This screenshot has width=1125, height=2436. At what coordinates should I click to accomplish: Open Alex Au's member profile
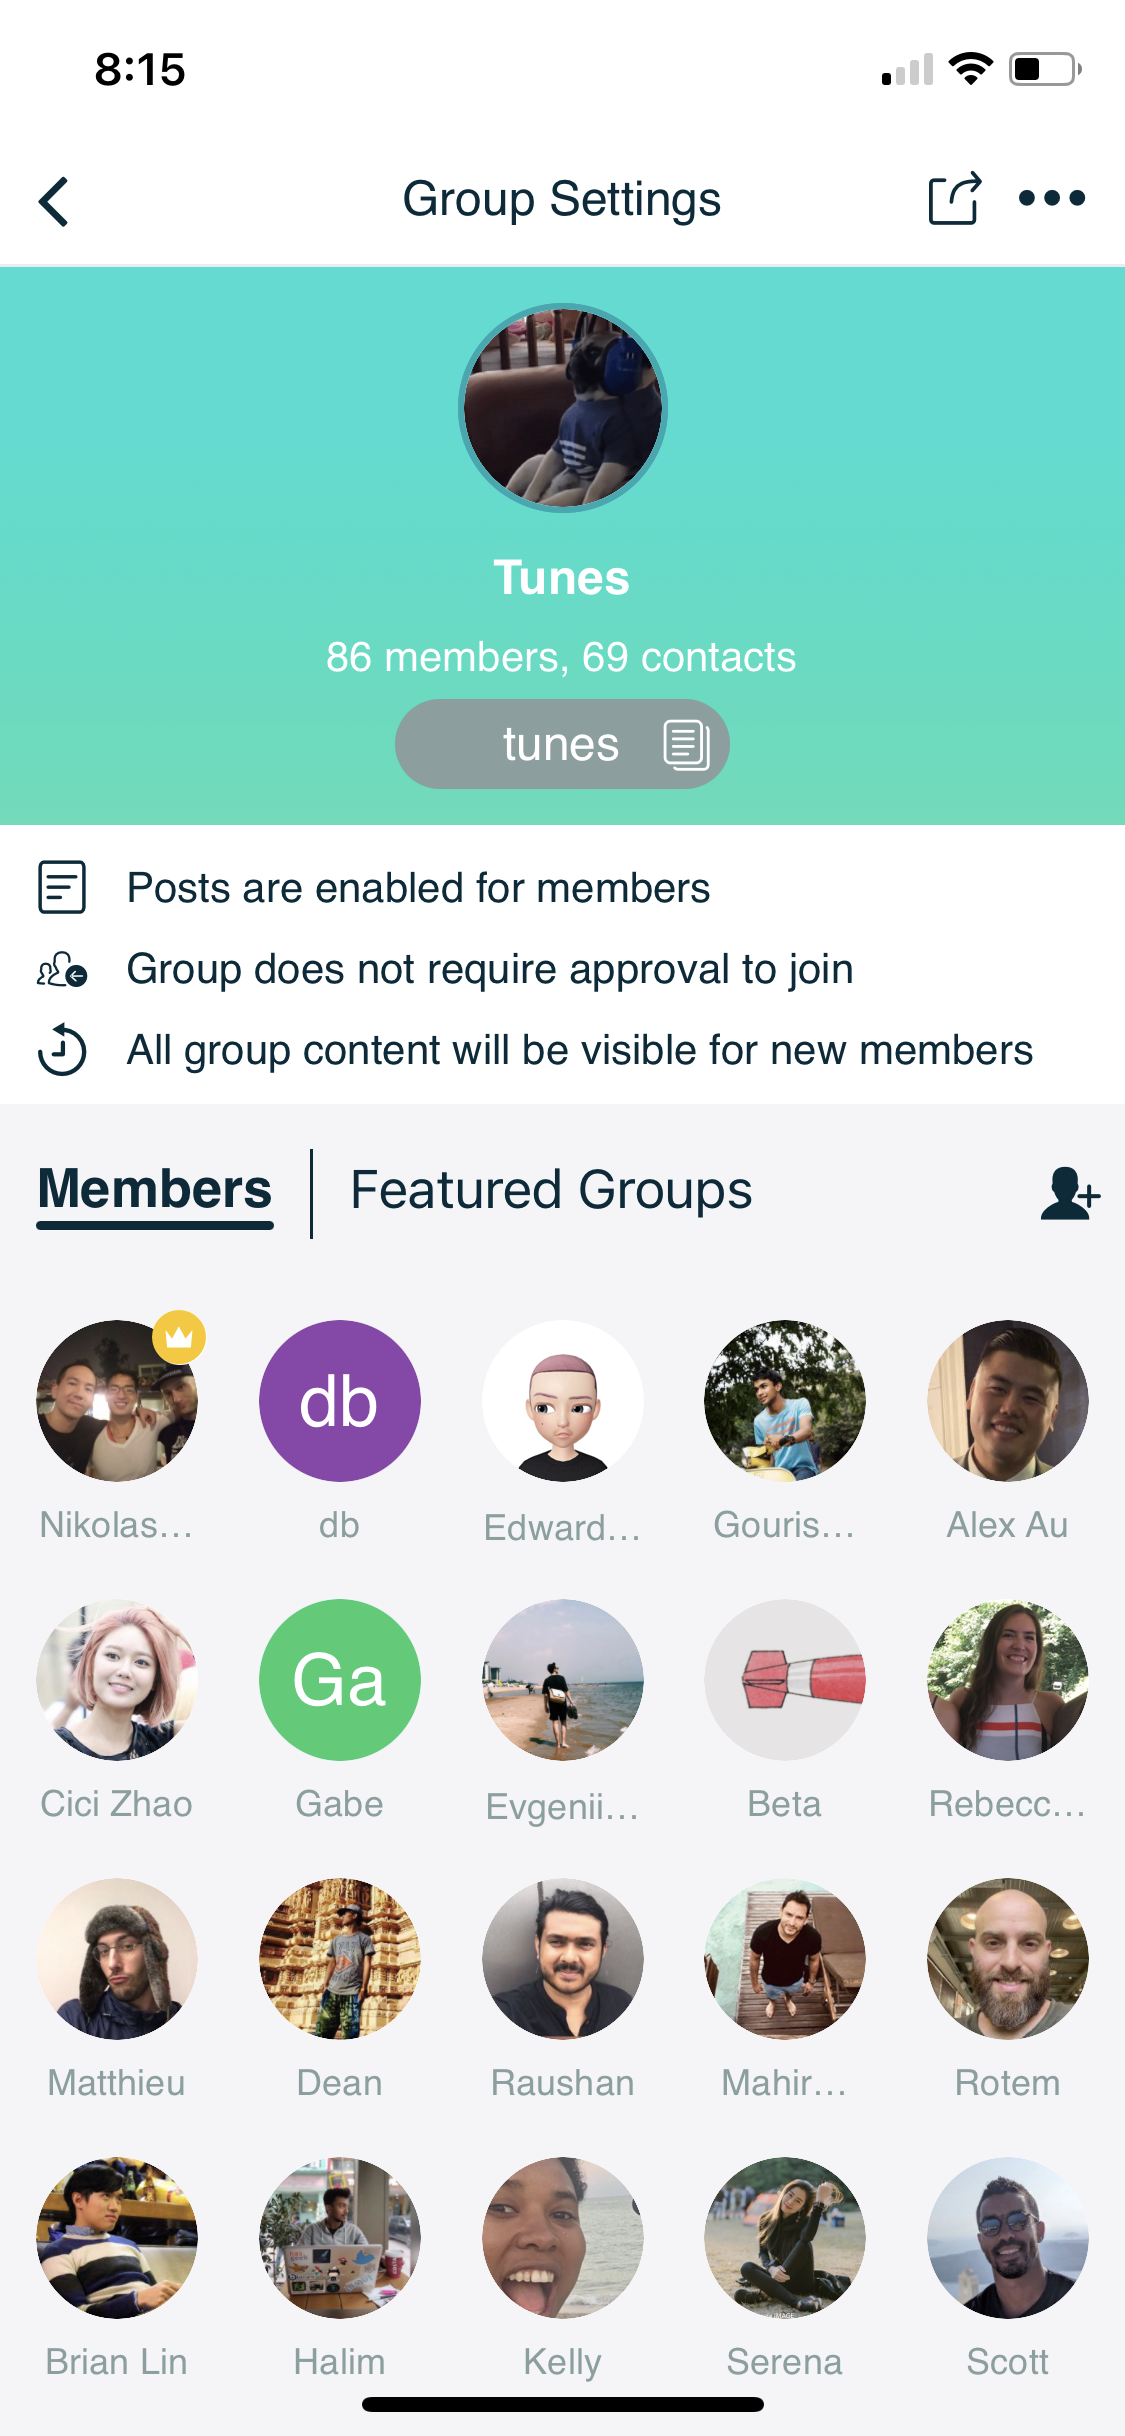(x=1007, y=1400)
